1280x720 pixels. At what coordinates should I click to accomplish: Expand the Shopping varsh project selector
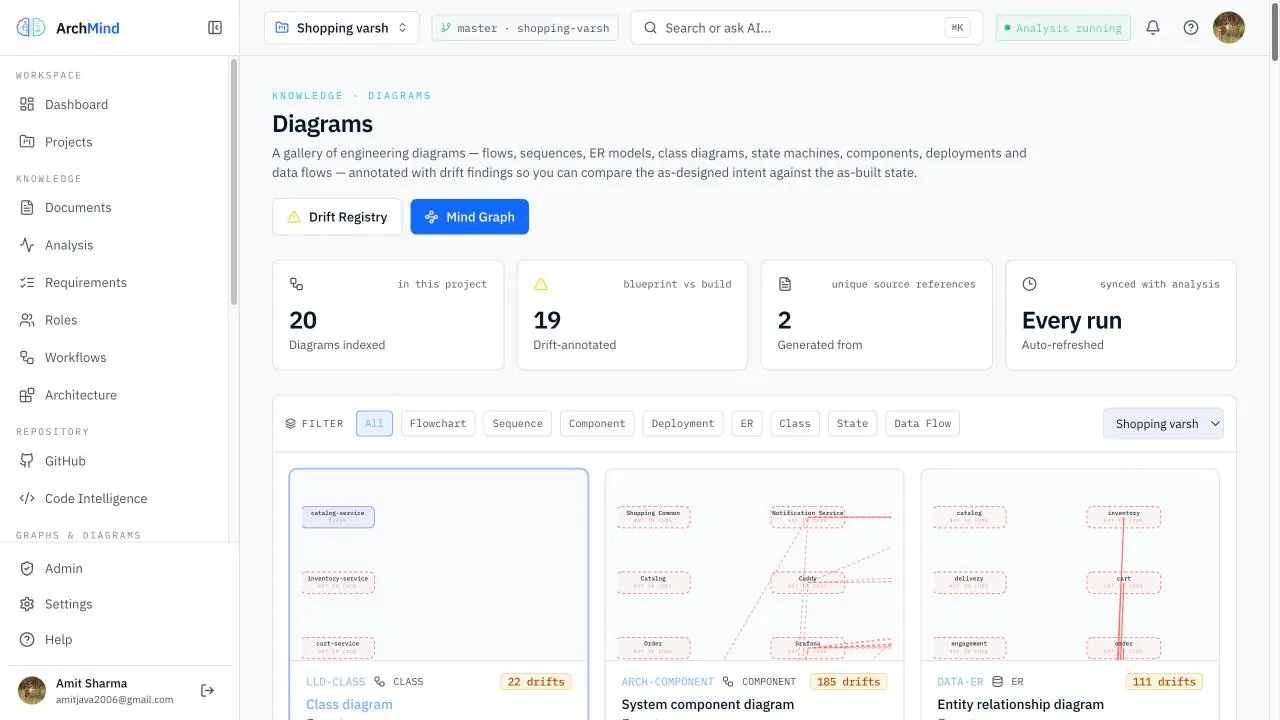pyautogui.click(x=342, y=28)
